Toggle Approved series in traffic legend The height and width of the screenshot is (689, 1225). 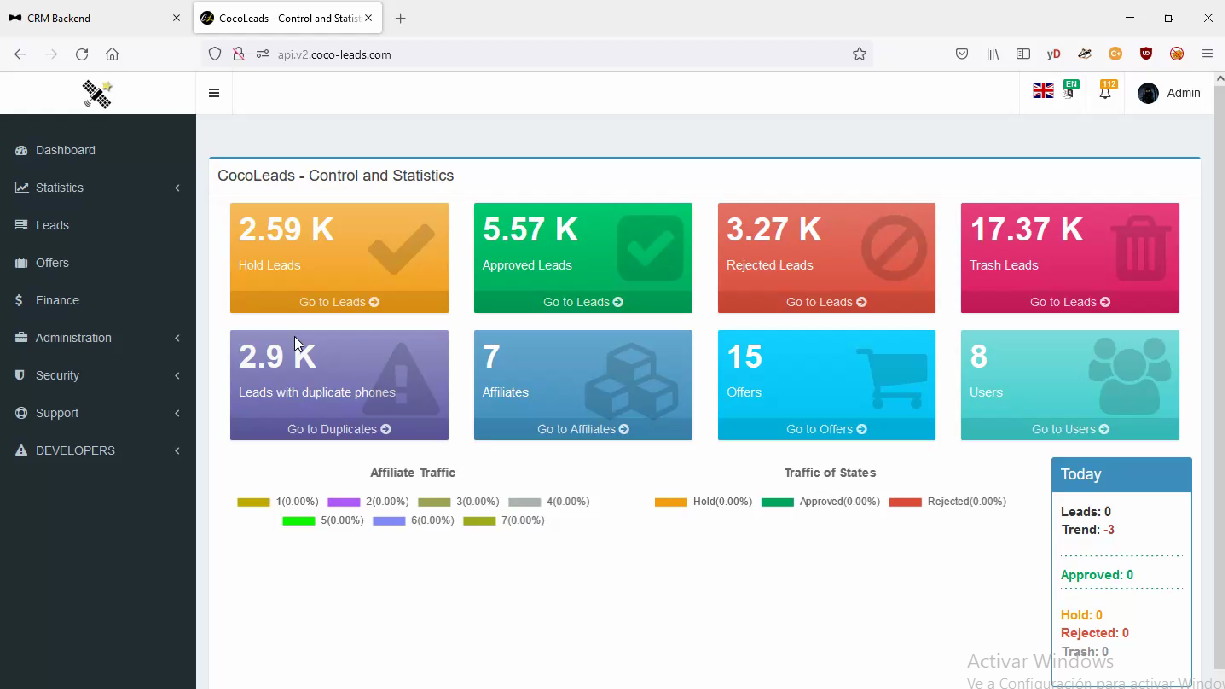(x=777, y=502)
